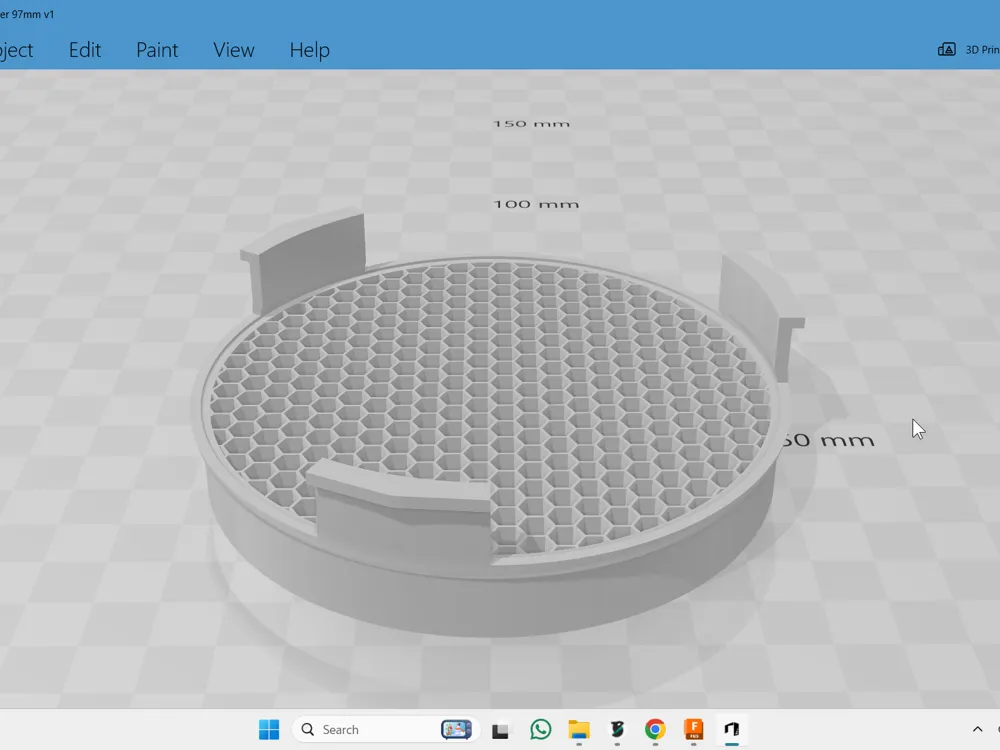Viewport: 1000px width, 750px height.
Task: Open Task View from the taskbar
Action: point(502,730)
